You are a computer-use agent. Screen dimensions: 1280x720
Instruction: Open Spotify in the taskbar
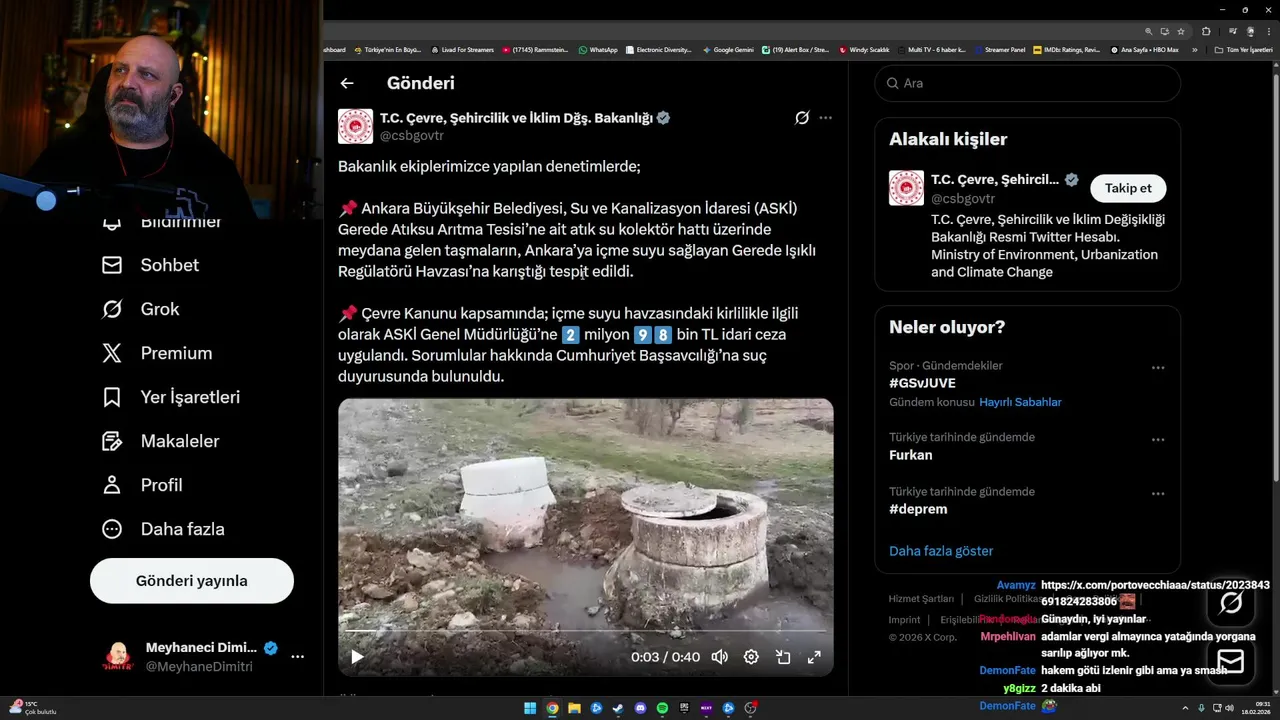tap(662, 708)
